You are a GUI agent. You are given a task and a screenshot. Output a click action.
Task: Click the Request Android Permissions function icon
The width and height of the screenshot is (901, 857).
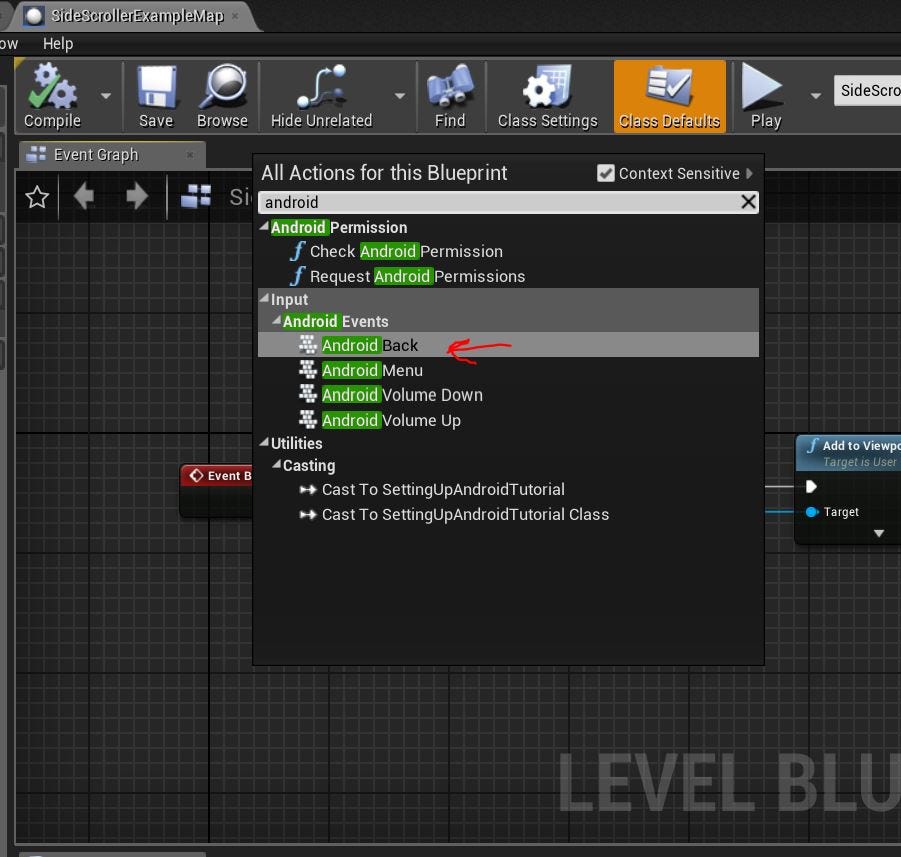pos(297,276)
